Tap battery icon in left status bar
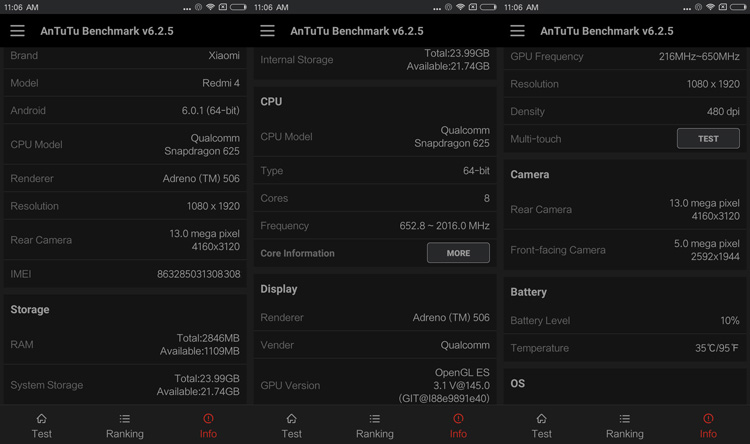The width and height of the screenshot is (750, 444). (x=238, y=7)
